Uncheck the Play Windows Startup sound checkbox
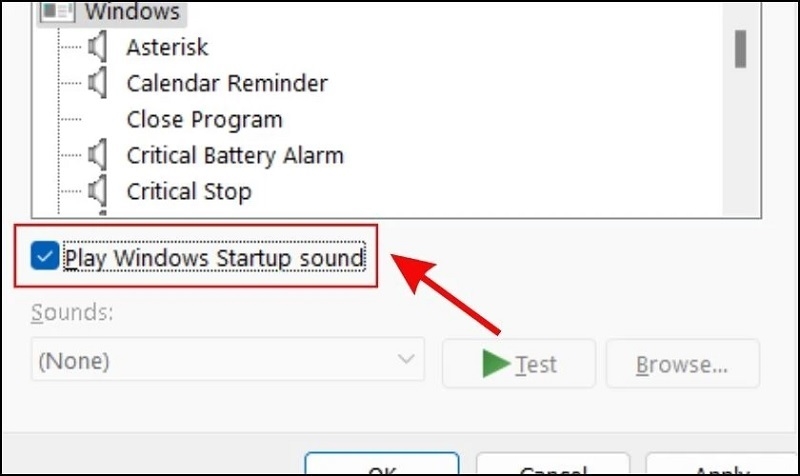 (x=43, y=258)
